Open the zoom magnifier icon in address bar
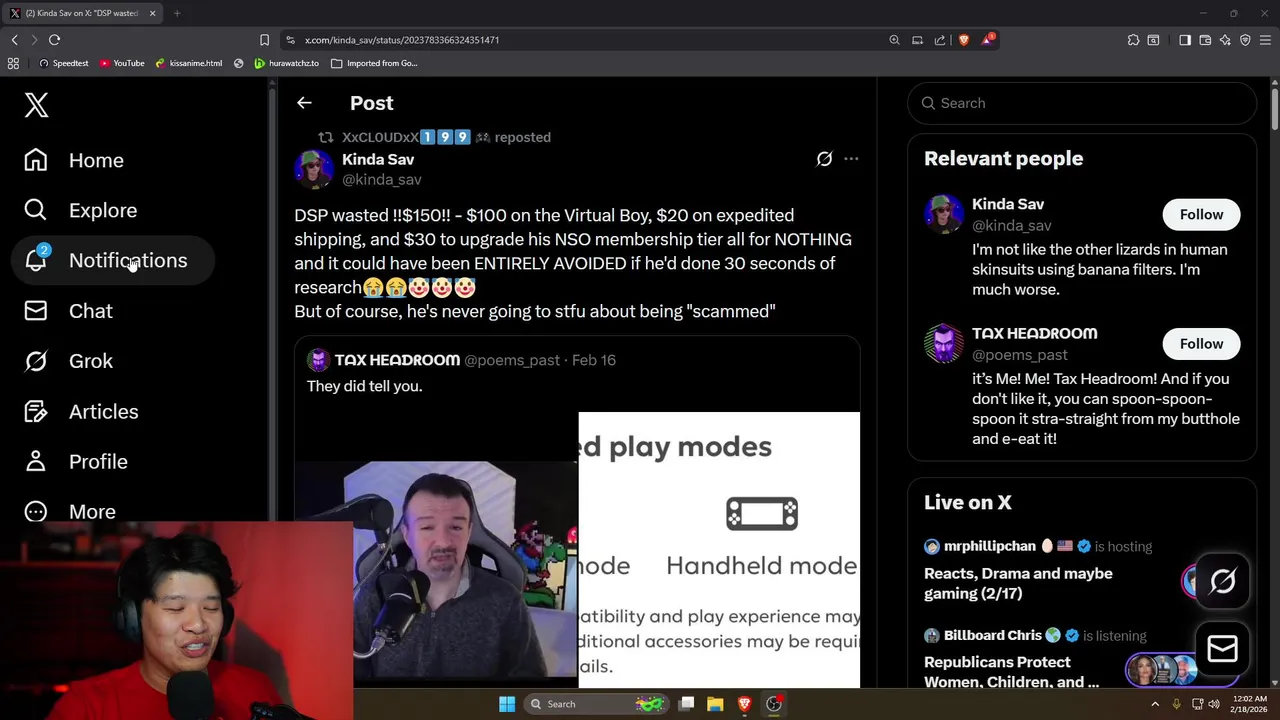1280x720 pixels. 894,40
